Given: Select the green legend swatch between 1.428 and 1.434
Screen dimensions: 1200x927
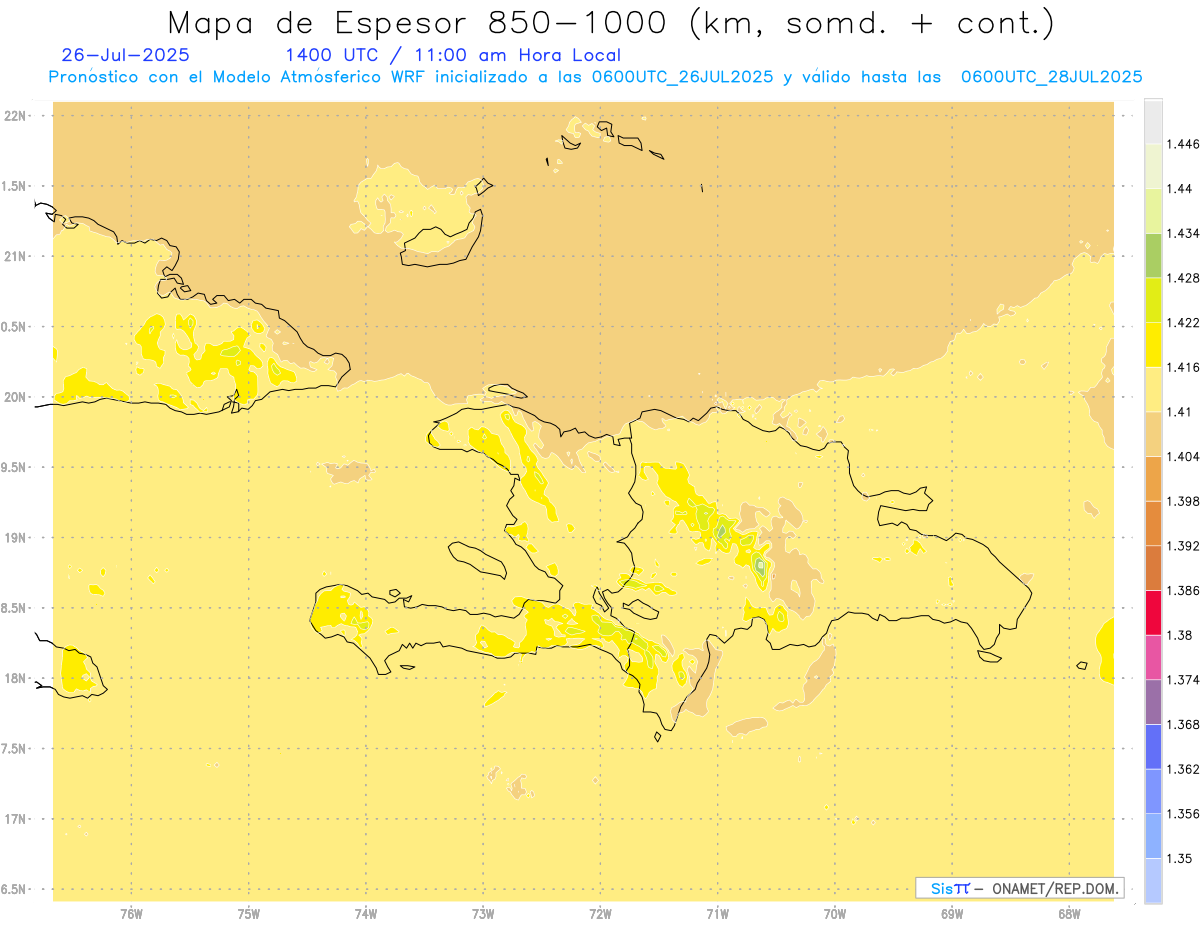Looking at the screenshot, I should point(1153,255).
